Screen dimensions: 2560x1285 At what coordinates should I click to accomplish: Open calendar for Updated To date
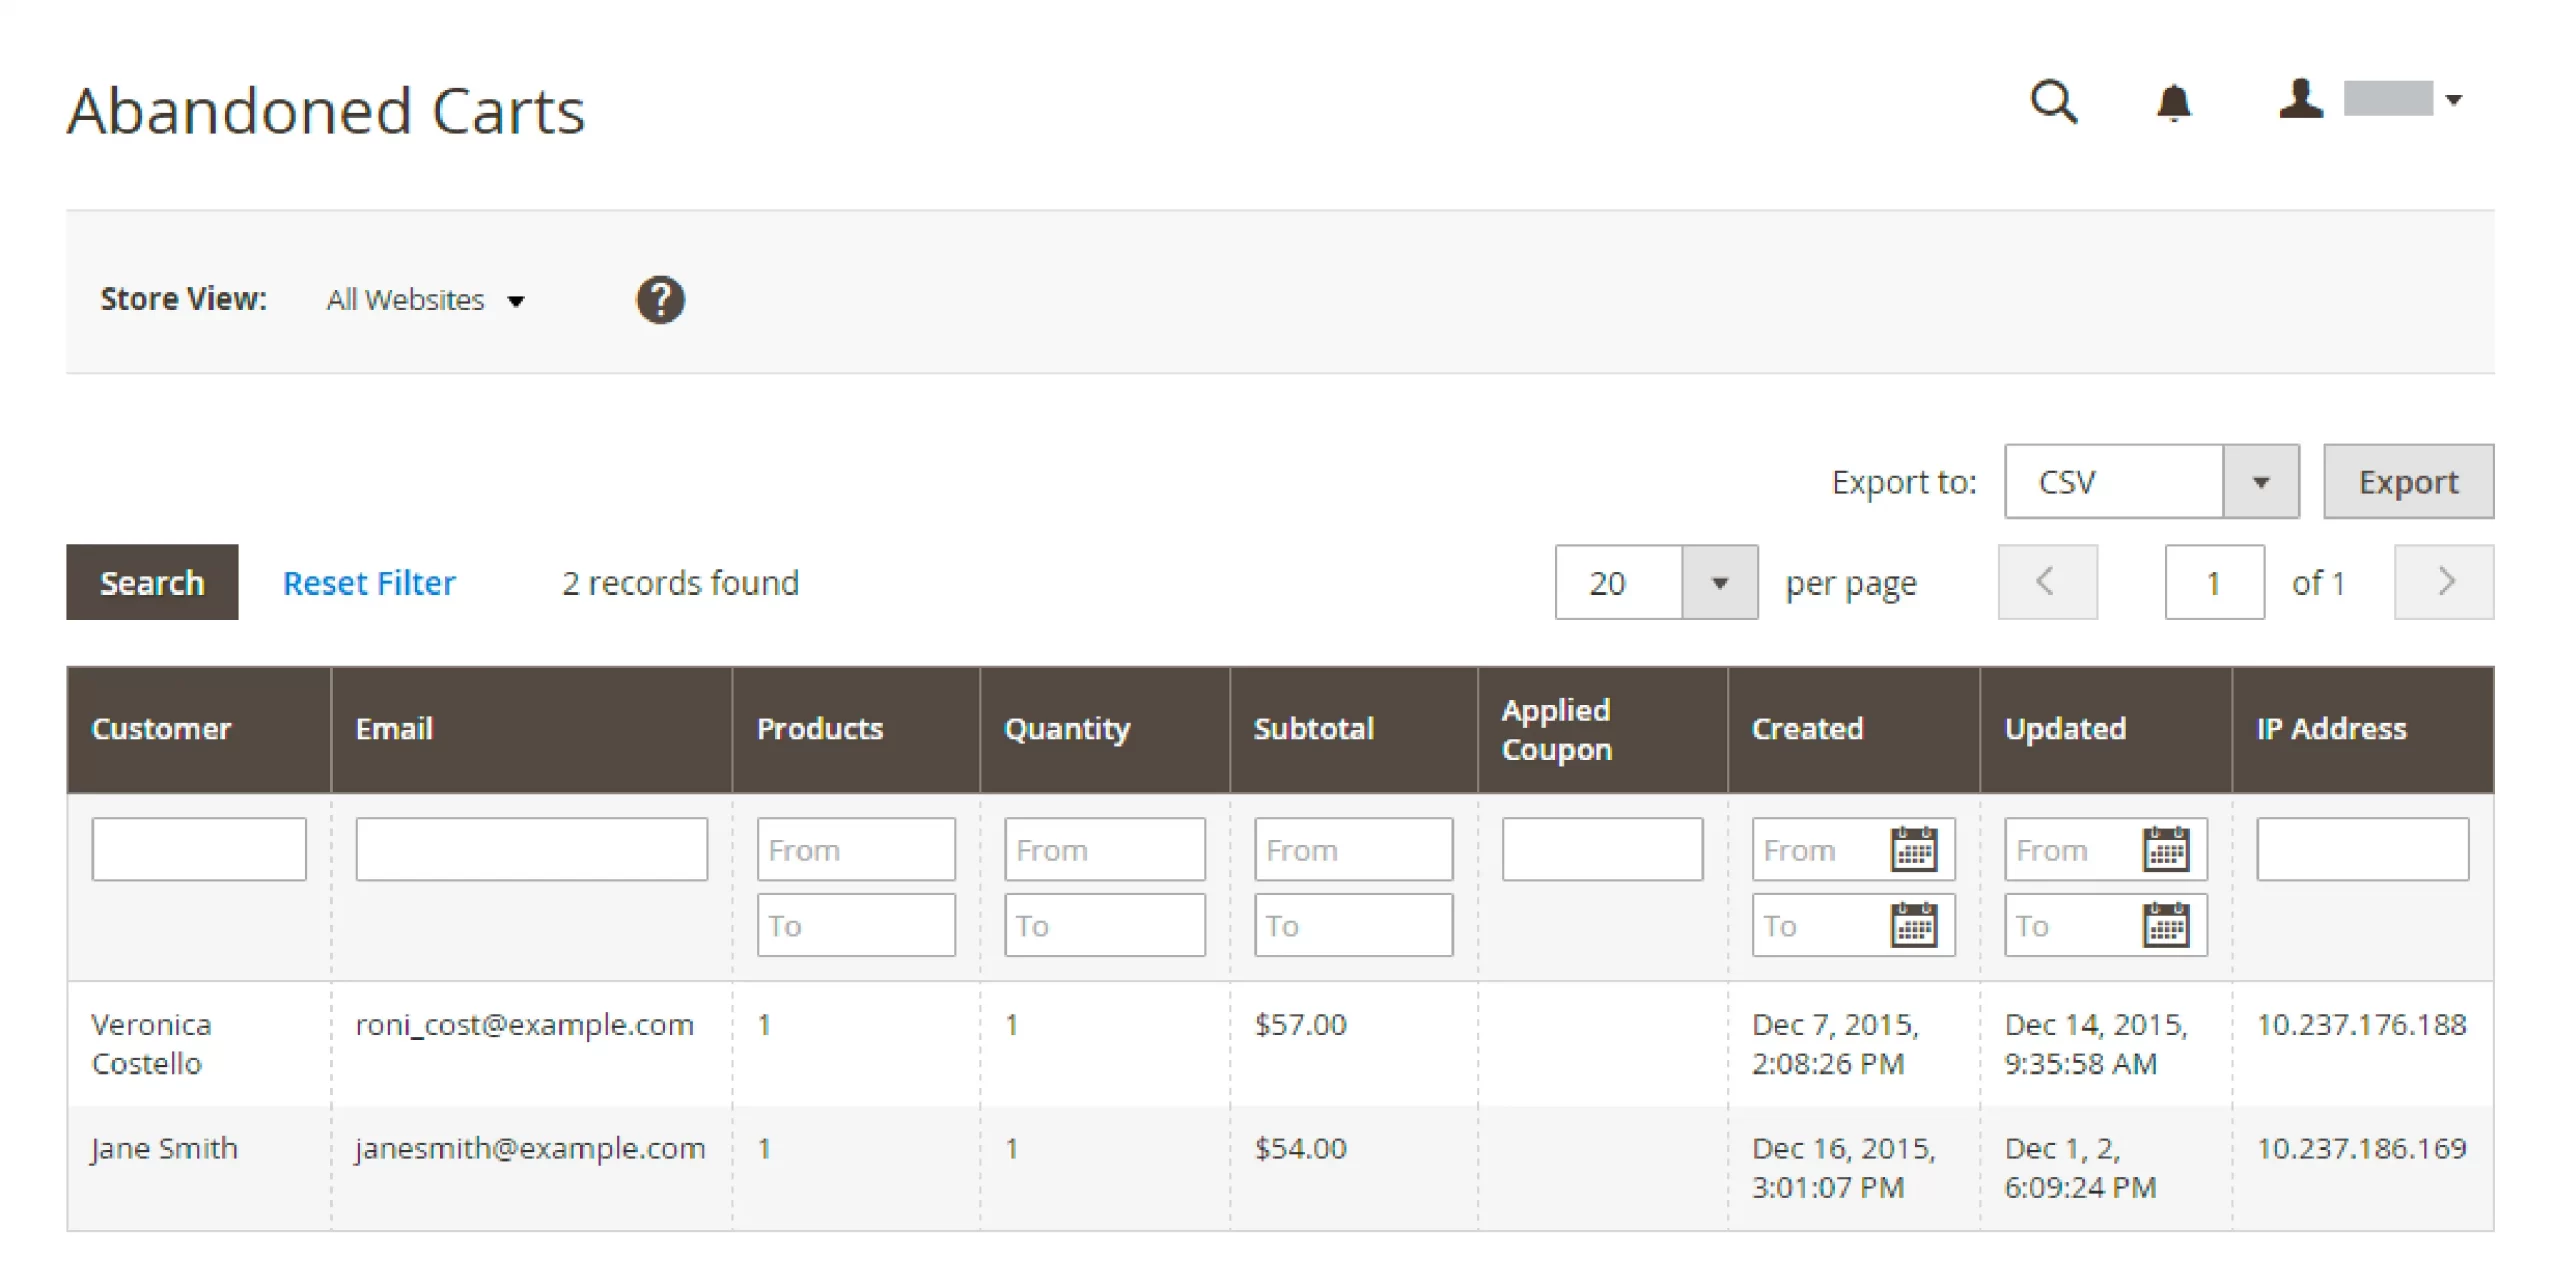coord(2166,925)
